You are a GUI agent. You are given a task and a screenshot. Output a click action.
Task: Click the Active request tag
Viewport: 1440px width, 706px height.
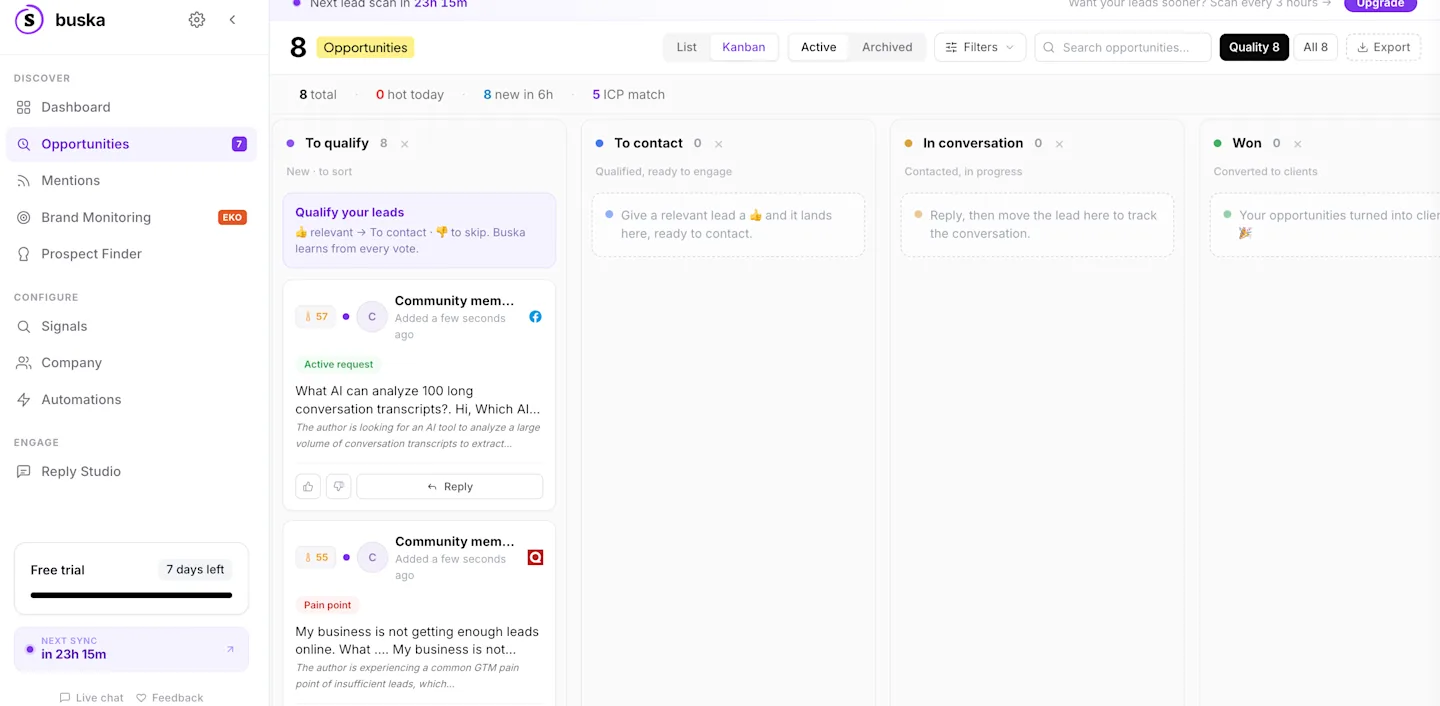(x=339, y=364)
